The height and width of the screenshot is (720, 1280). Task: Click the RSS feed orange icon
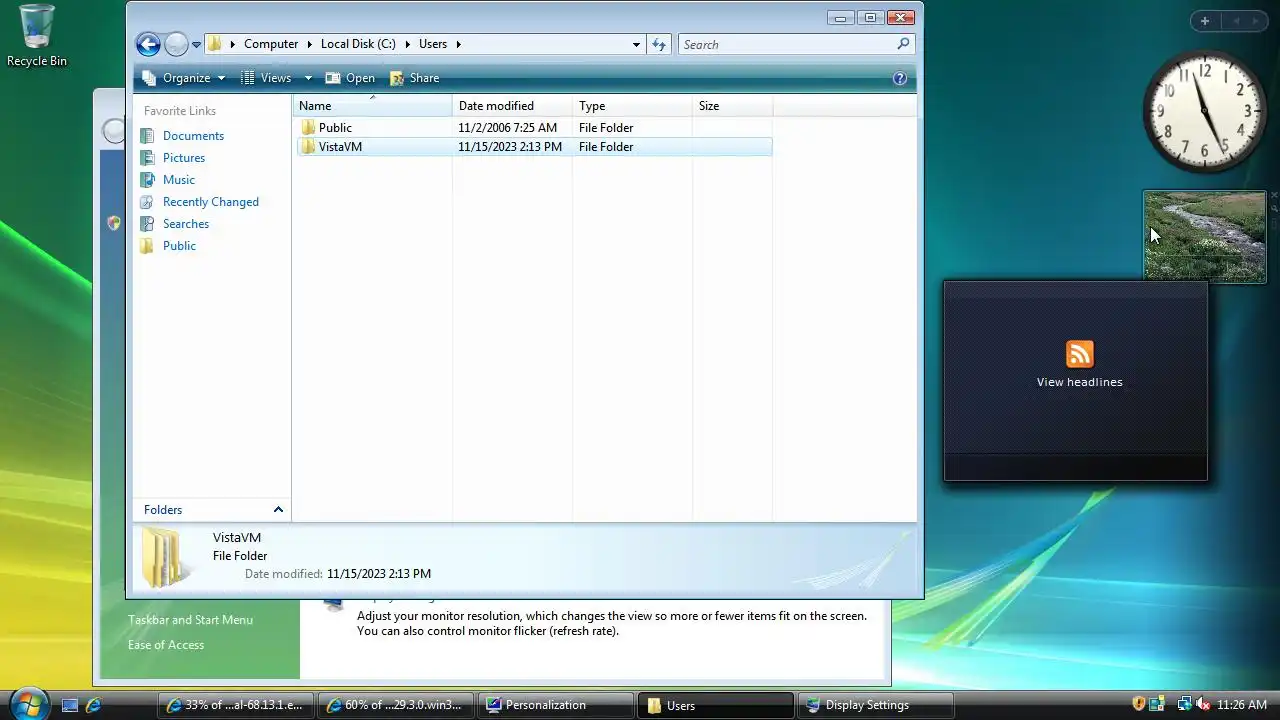[x=1079, y=354]
